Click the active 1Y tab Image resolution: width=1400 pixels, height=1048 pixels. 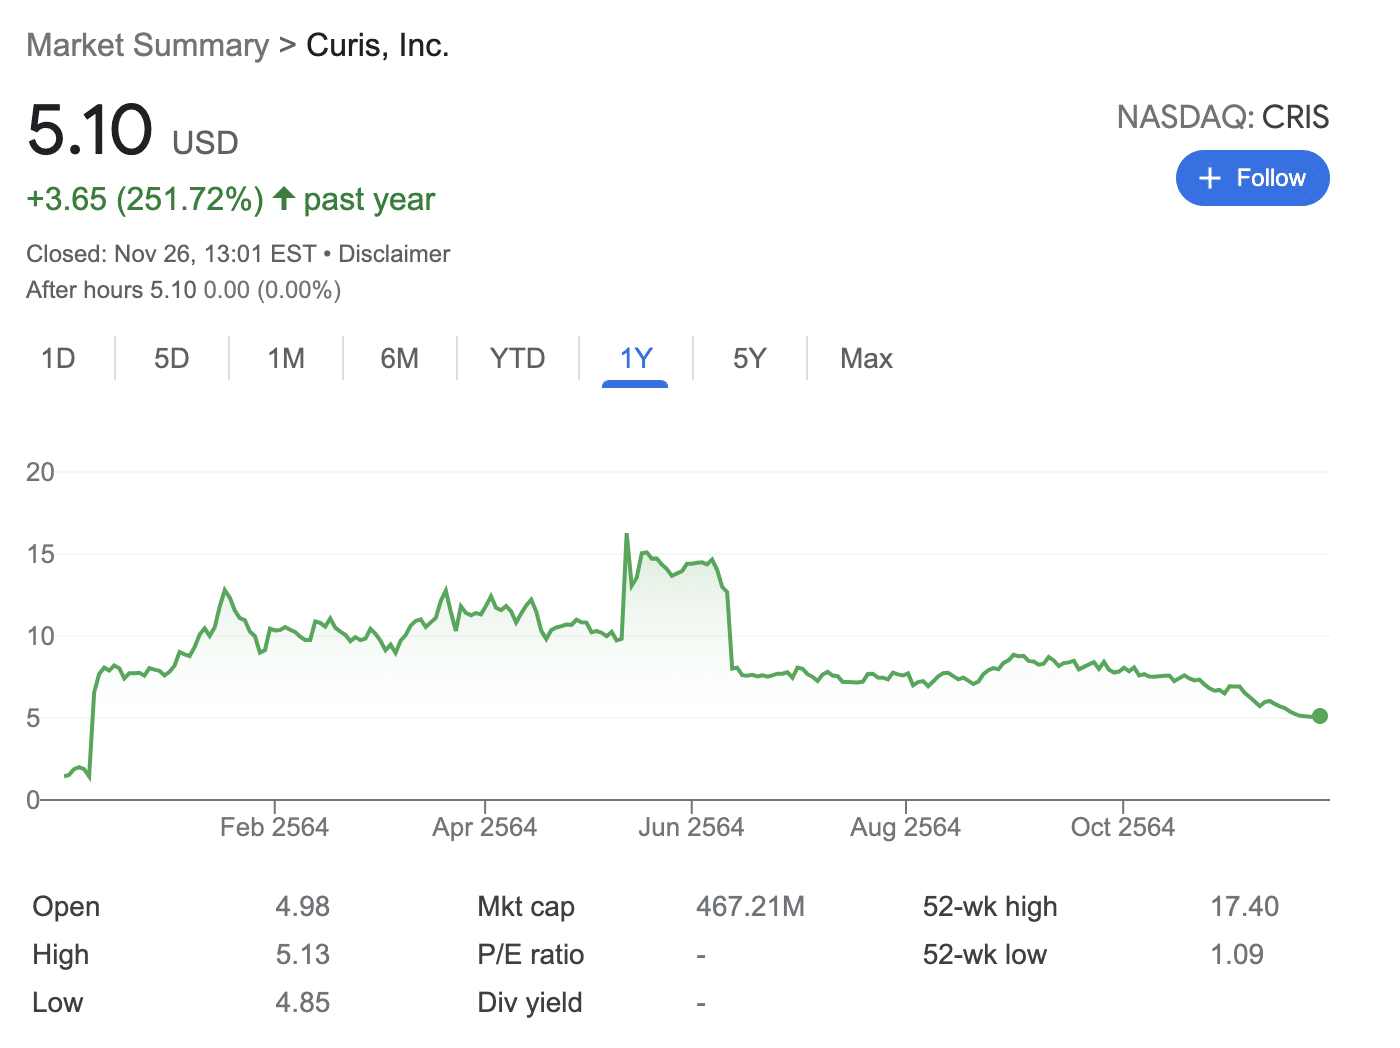(636, 358)
